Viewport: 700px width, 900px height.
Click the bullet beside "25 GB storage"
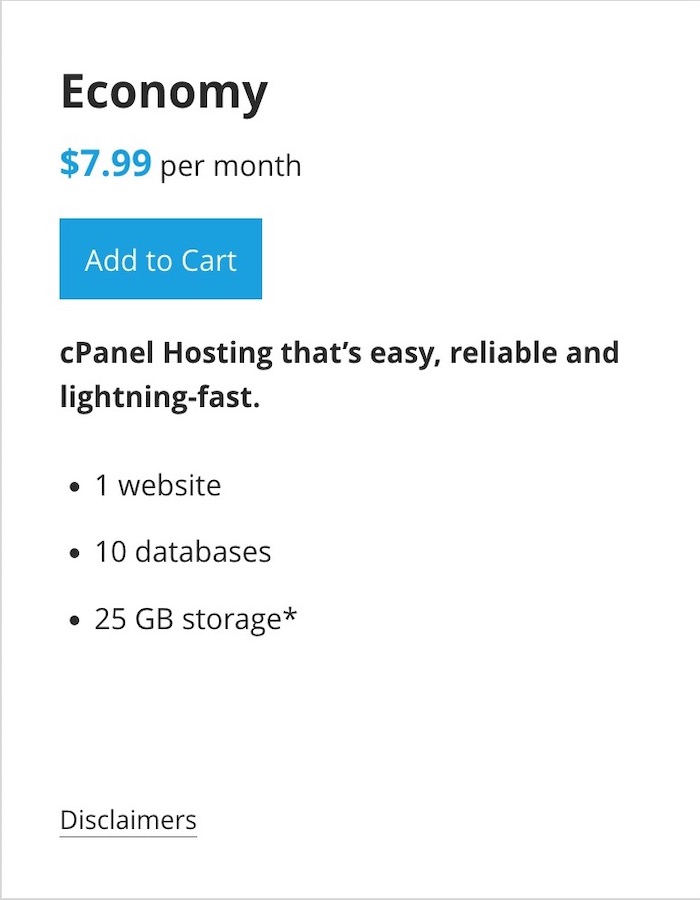click(74, 621)
